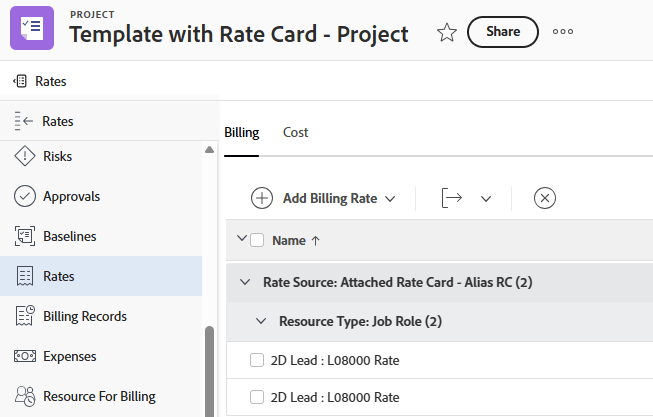Open the dropdown arrow beside the export icon
This screenshot has height=417, width=653.
(486, 199)
